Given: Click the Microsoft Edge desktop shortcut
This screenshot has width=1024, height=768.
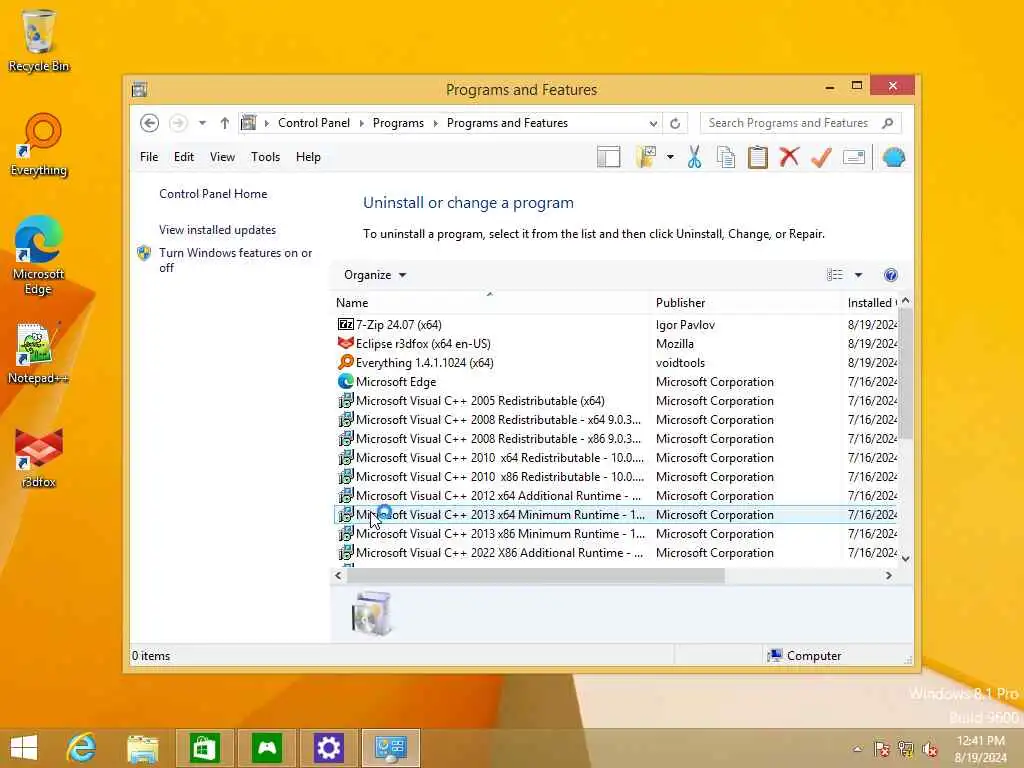Looking at the screenshot, I should (x=39, y=255).
